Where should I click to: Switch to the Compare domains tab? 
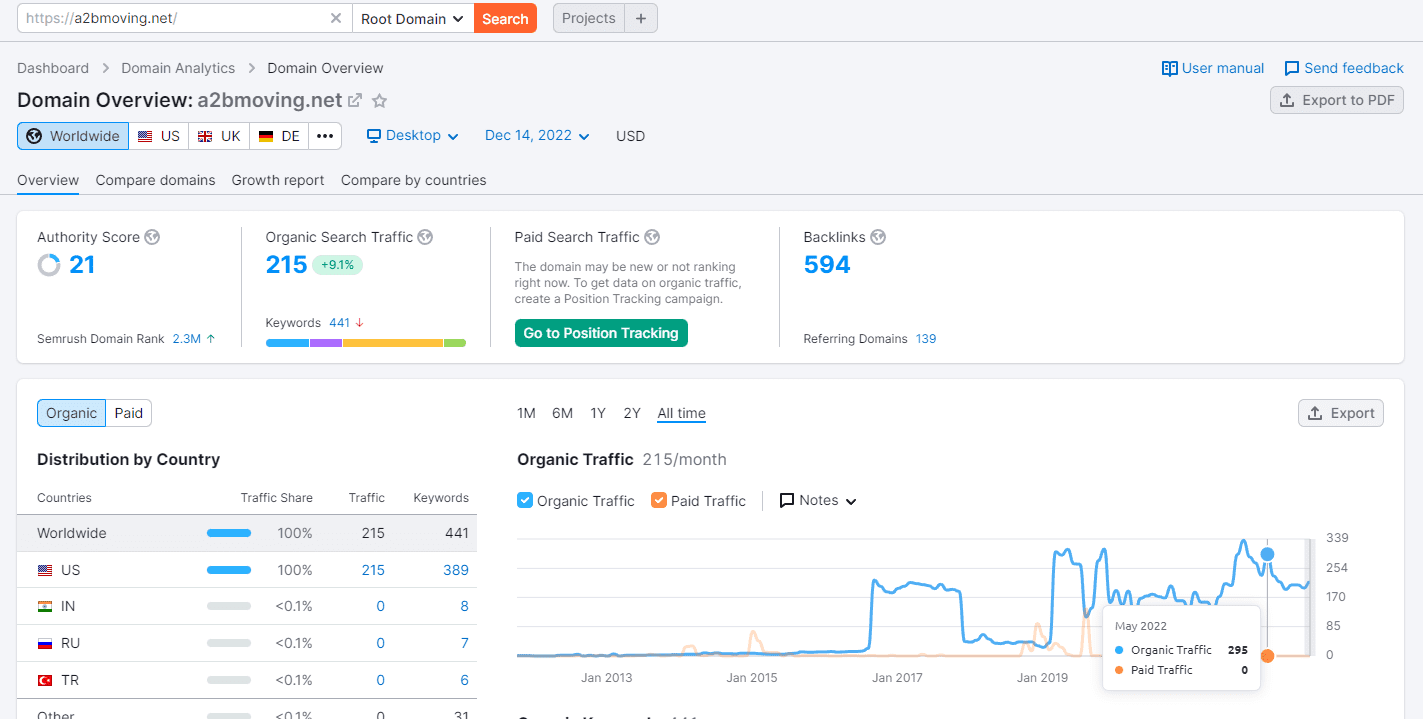[155, 180]
